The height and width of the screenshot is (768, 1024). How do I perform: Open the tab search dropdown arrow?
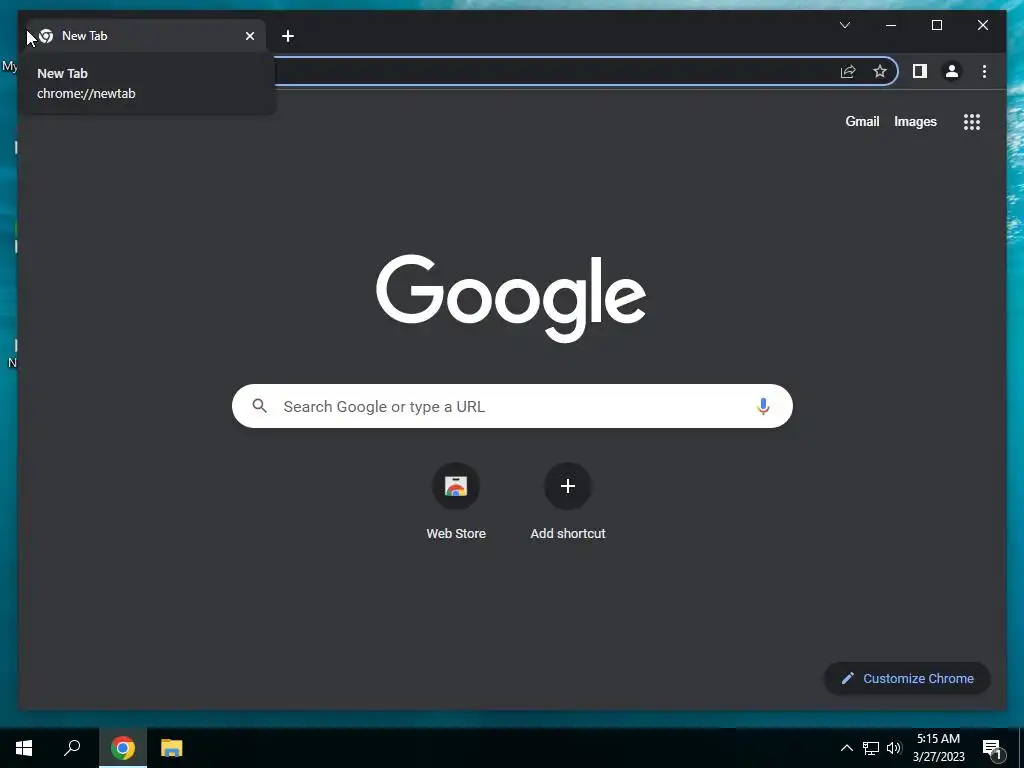click(844, 25)
